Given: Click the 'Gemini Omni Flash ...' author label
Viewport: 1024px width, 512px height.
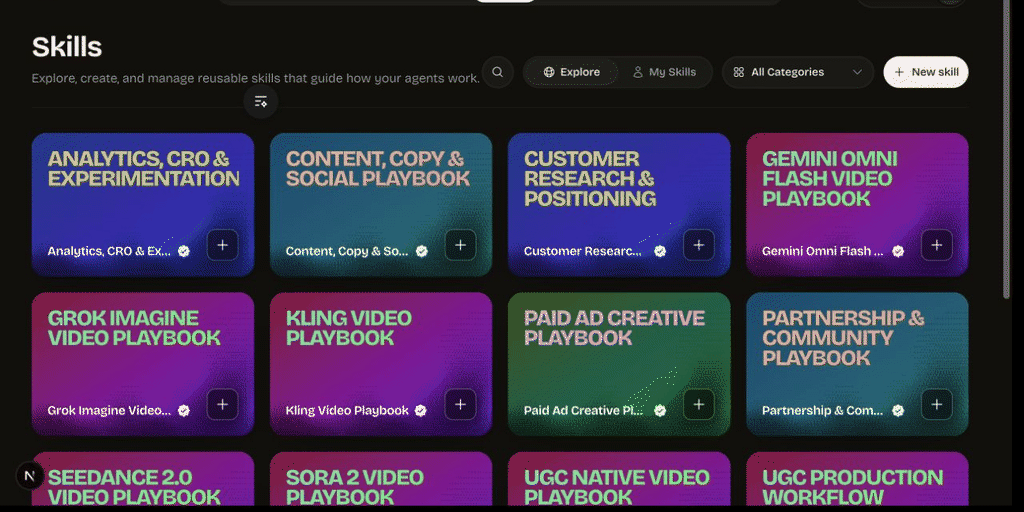Looking at the screenshot, I should click(823, 251).
